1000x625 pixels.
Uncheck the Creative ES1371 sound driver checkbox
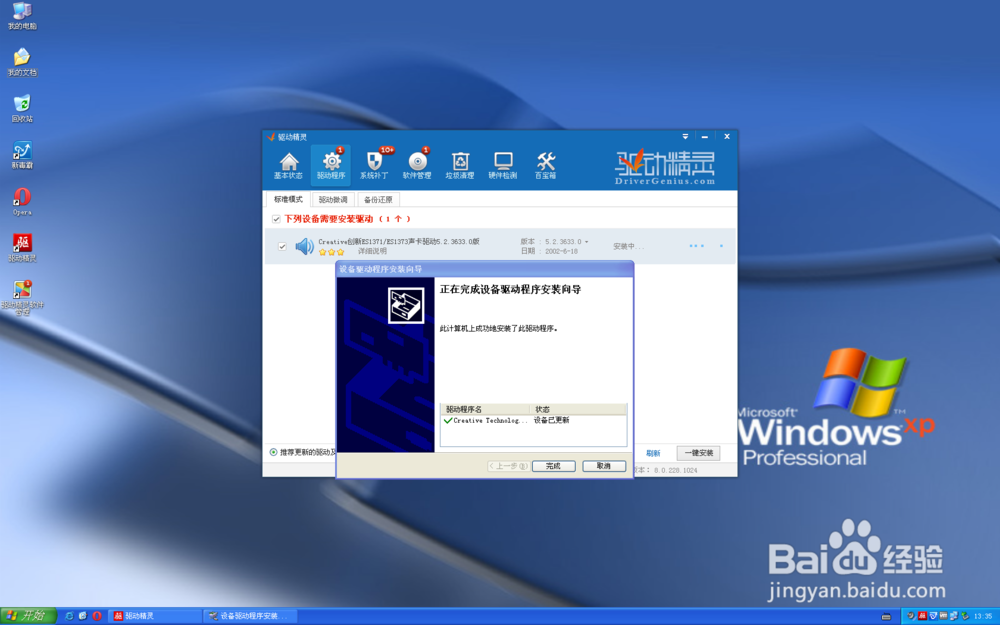click(282, 246)
